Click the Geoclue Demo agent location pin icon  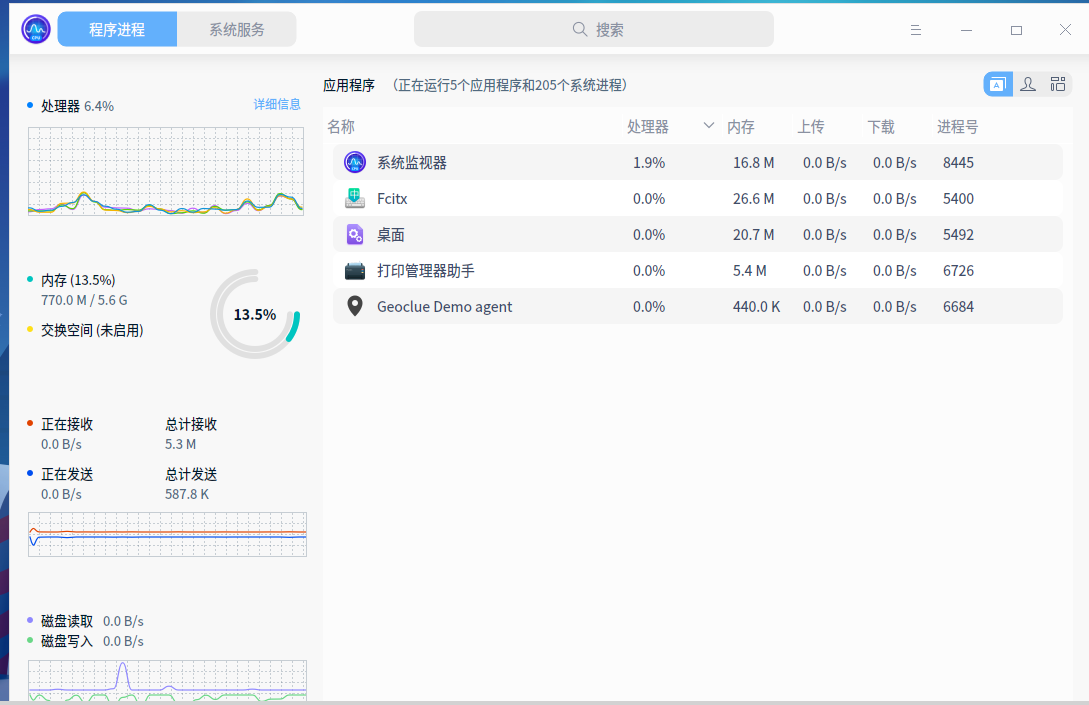[354, 306]
